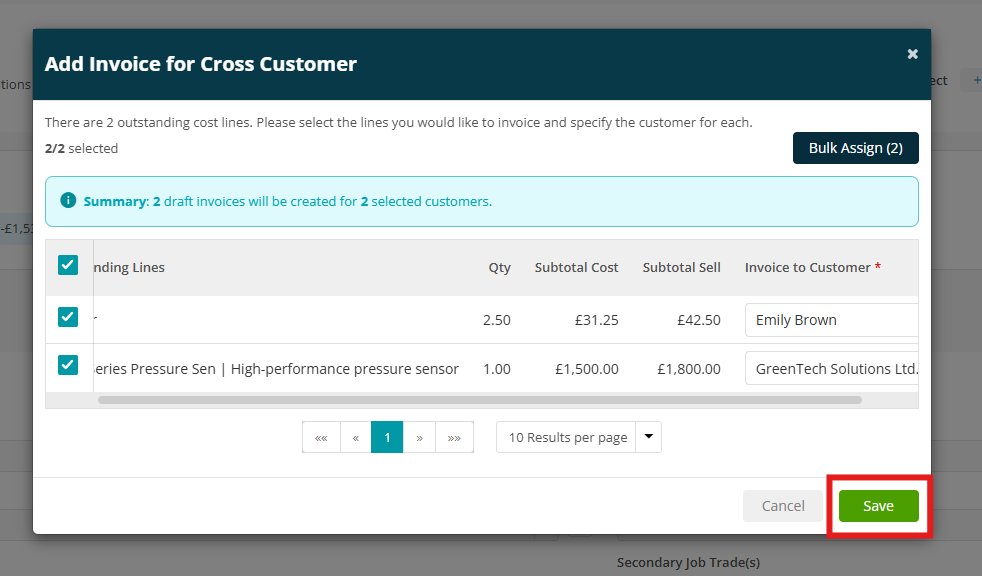Viewport: 982px width, 576px height.
Task: Close the Add Invoice dialog with X
Action: coord(912,54)
